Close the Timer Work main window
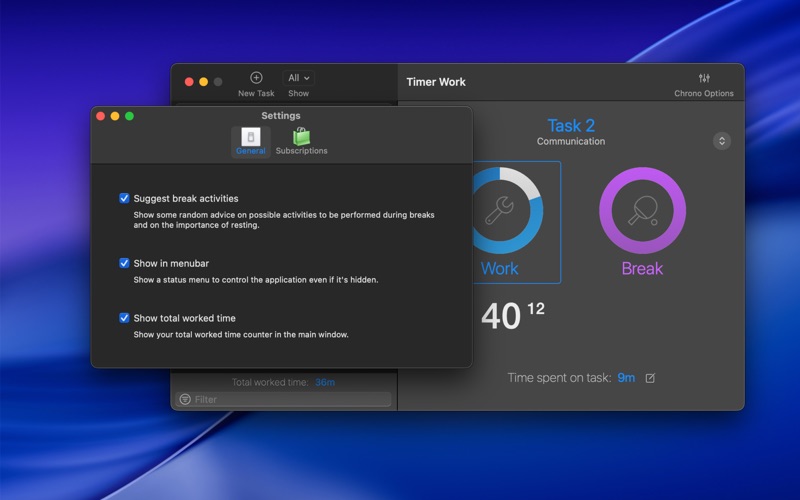Screen dimensions: 800x500 [x=189, y=82]
